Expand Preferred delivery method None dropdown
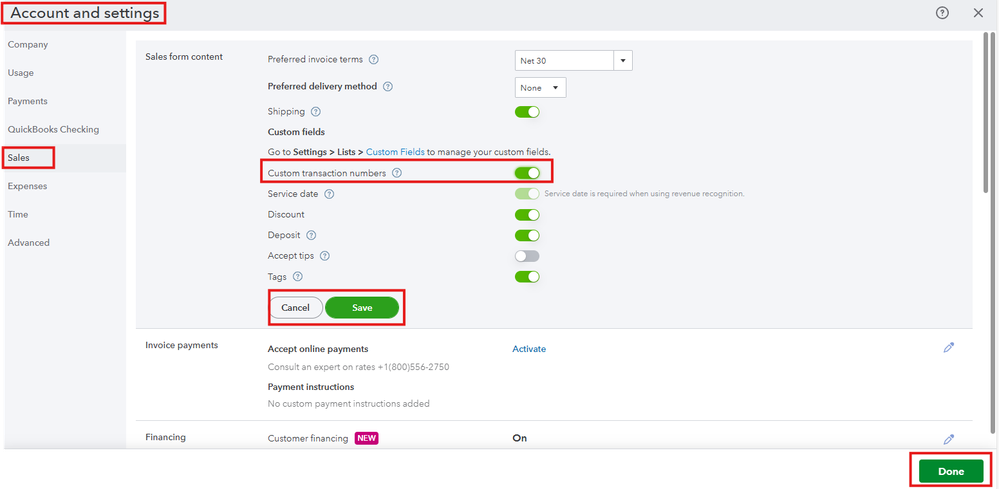The image size is (999, 489). (x=540, y=88)
